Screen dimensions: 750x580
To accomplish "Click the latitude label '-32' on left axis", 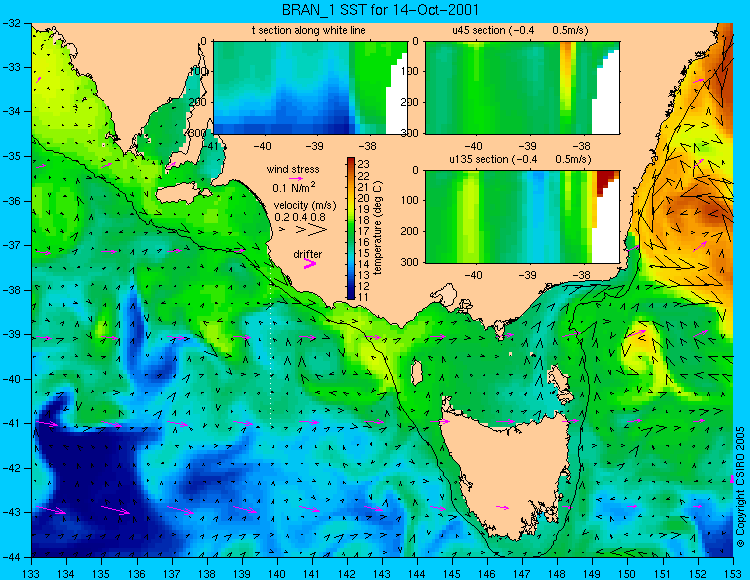I will coord(12,23).
